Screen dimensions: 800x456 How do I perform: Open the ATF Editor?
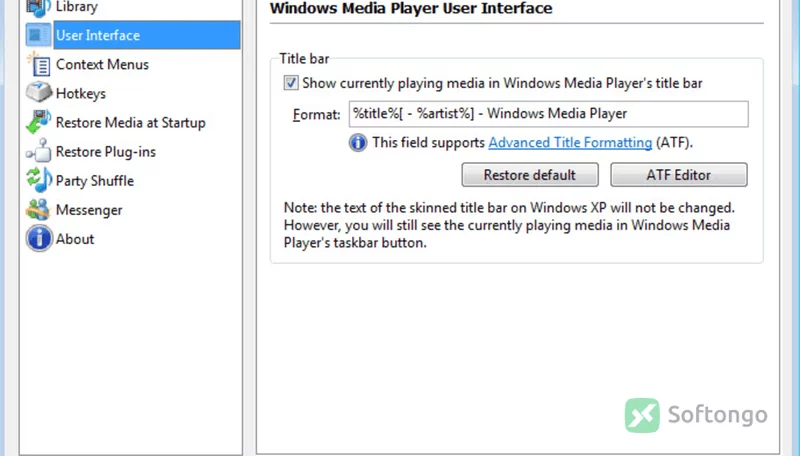pyautogui.click(x=679, y=175)
